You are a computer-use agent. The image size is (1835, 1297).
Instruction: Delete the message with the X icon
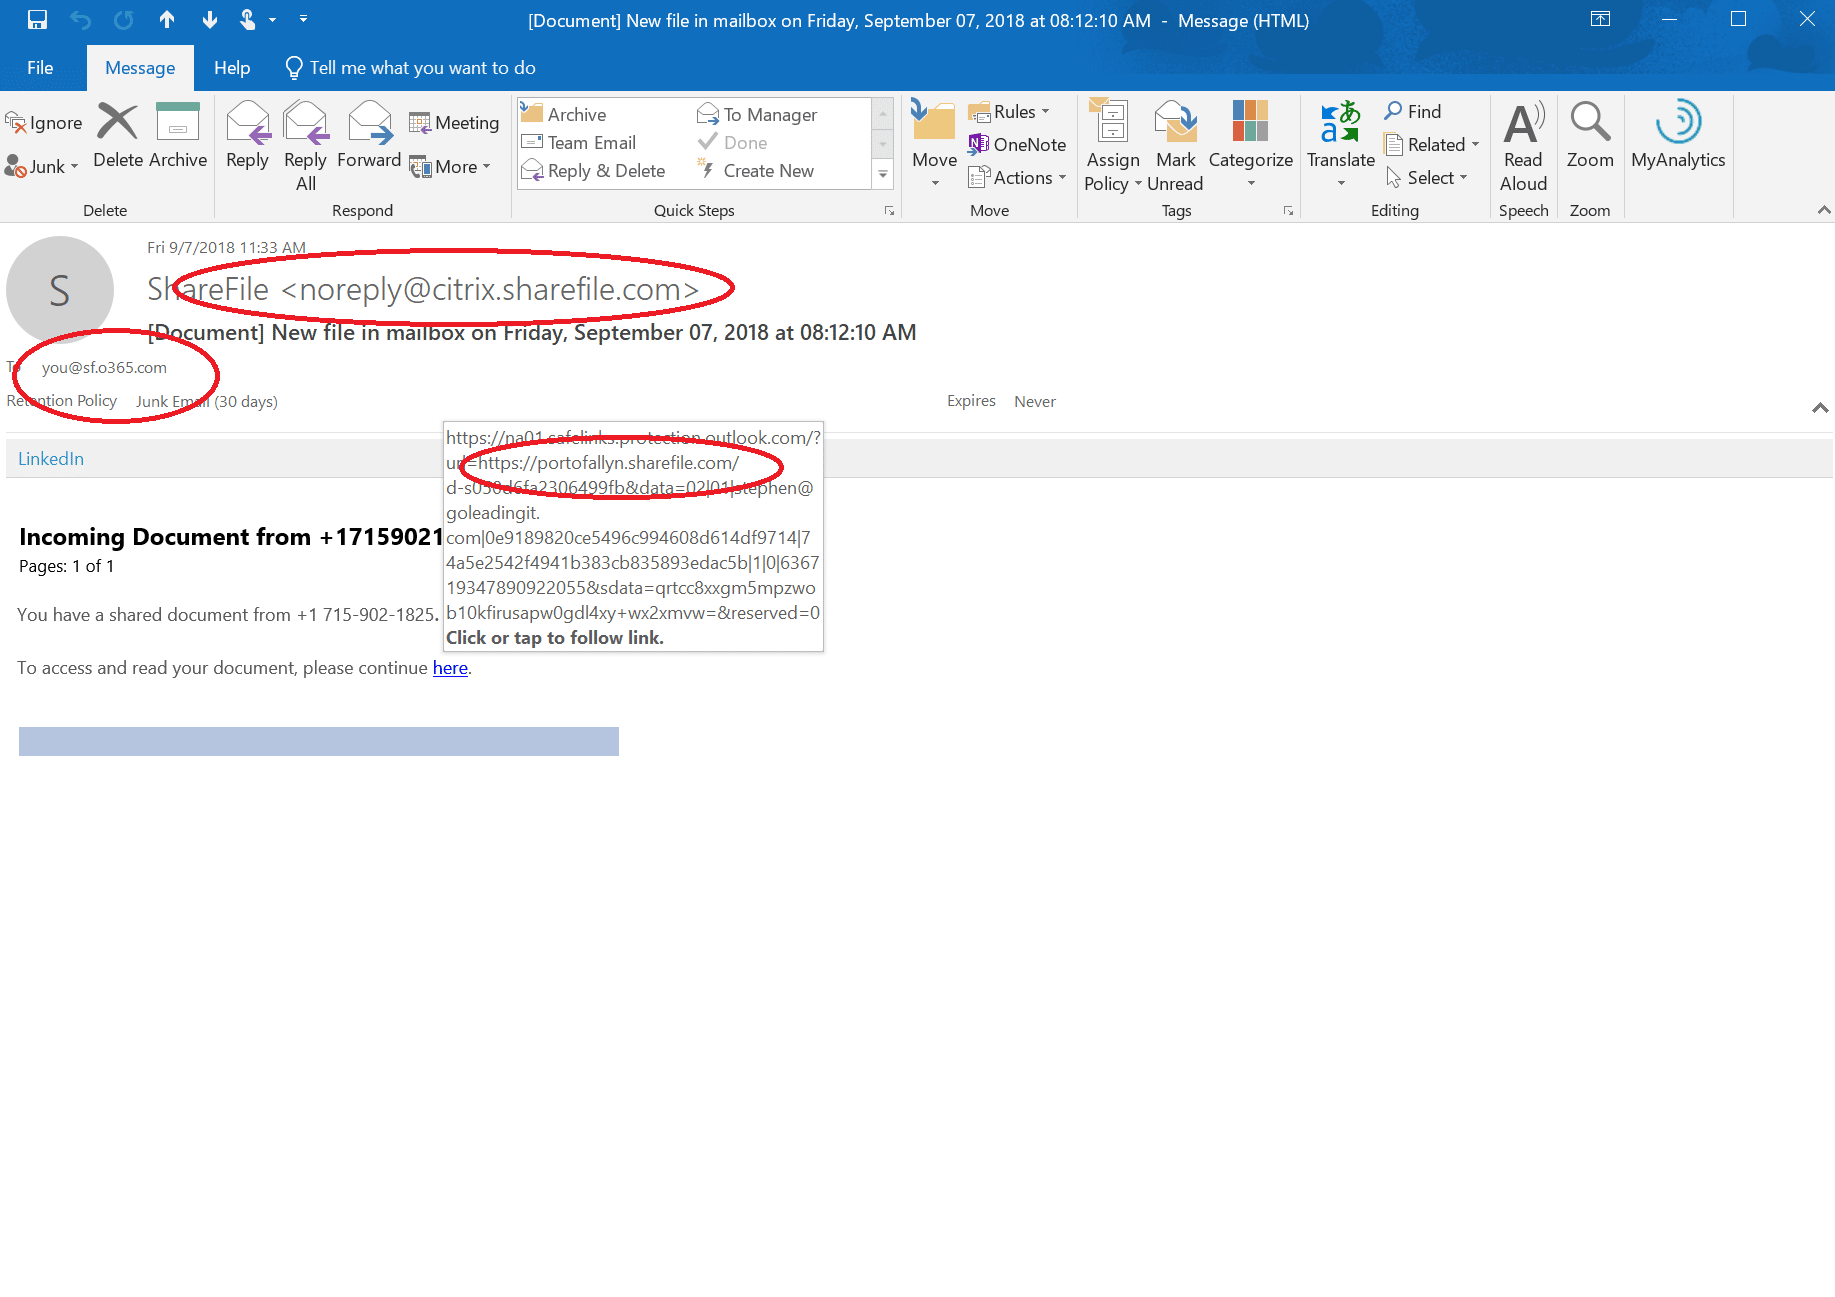118,135
